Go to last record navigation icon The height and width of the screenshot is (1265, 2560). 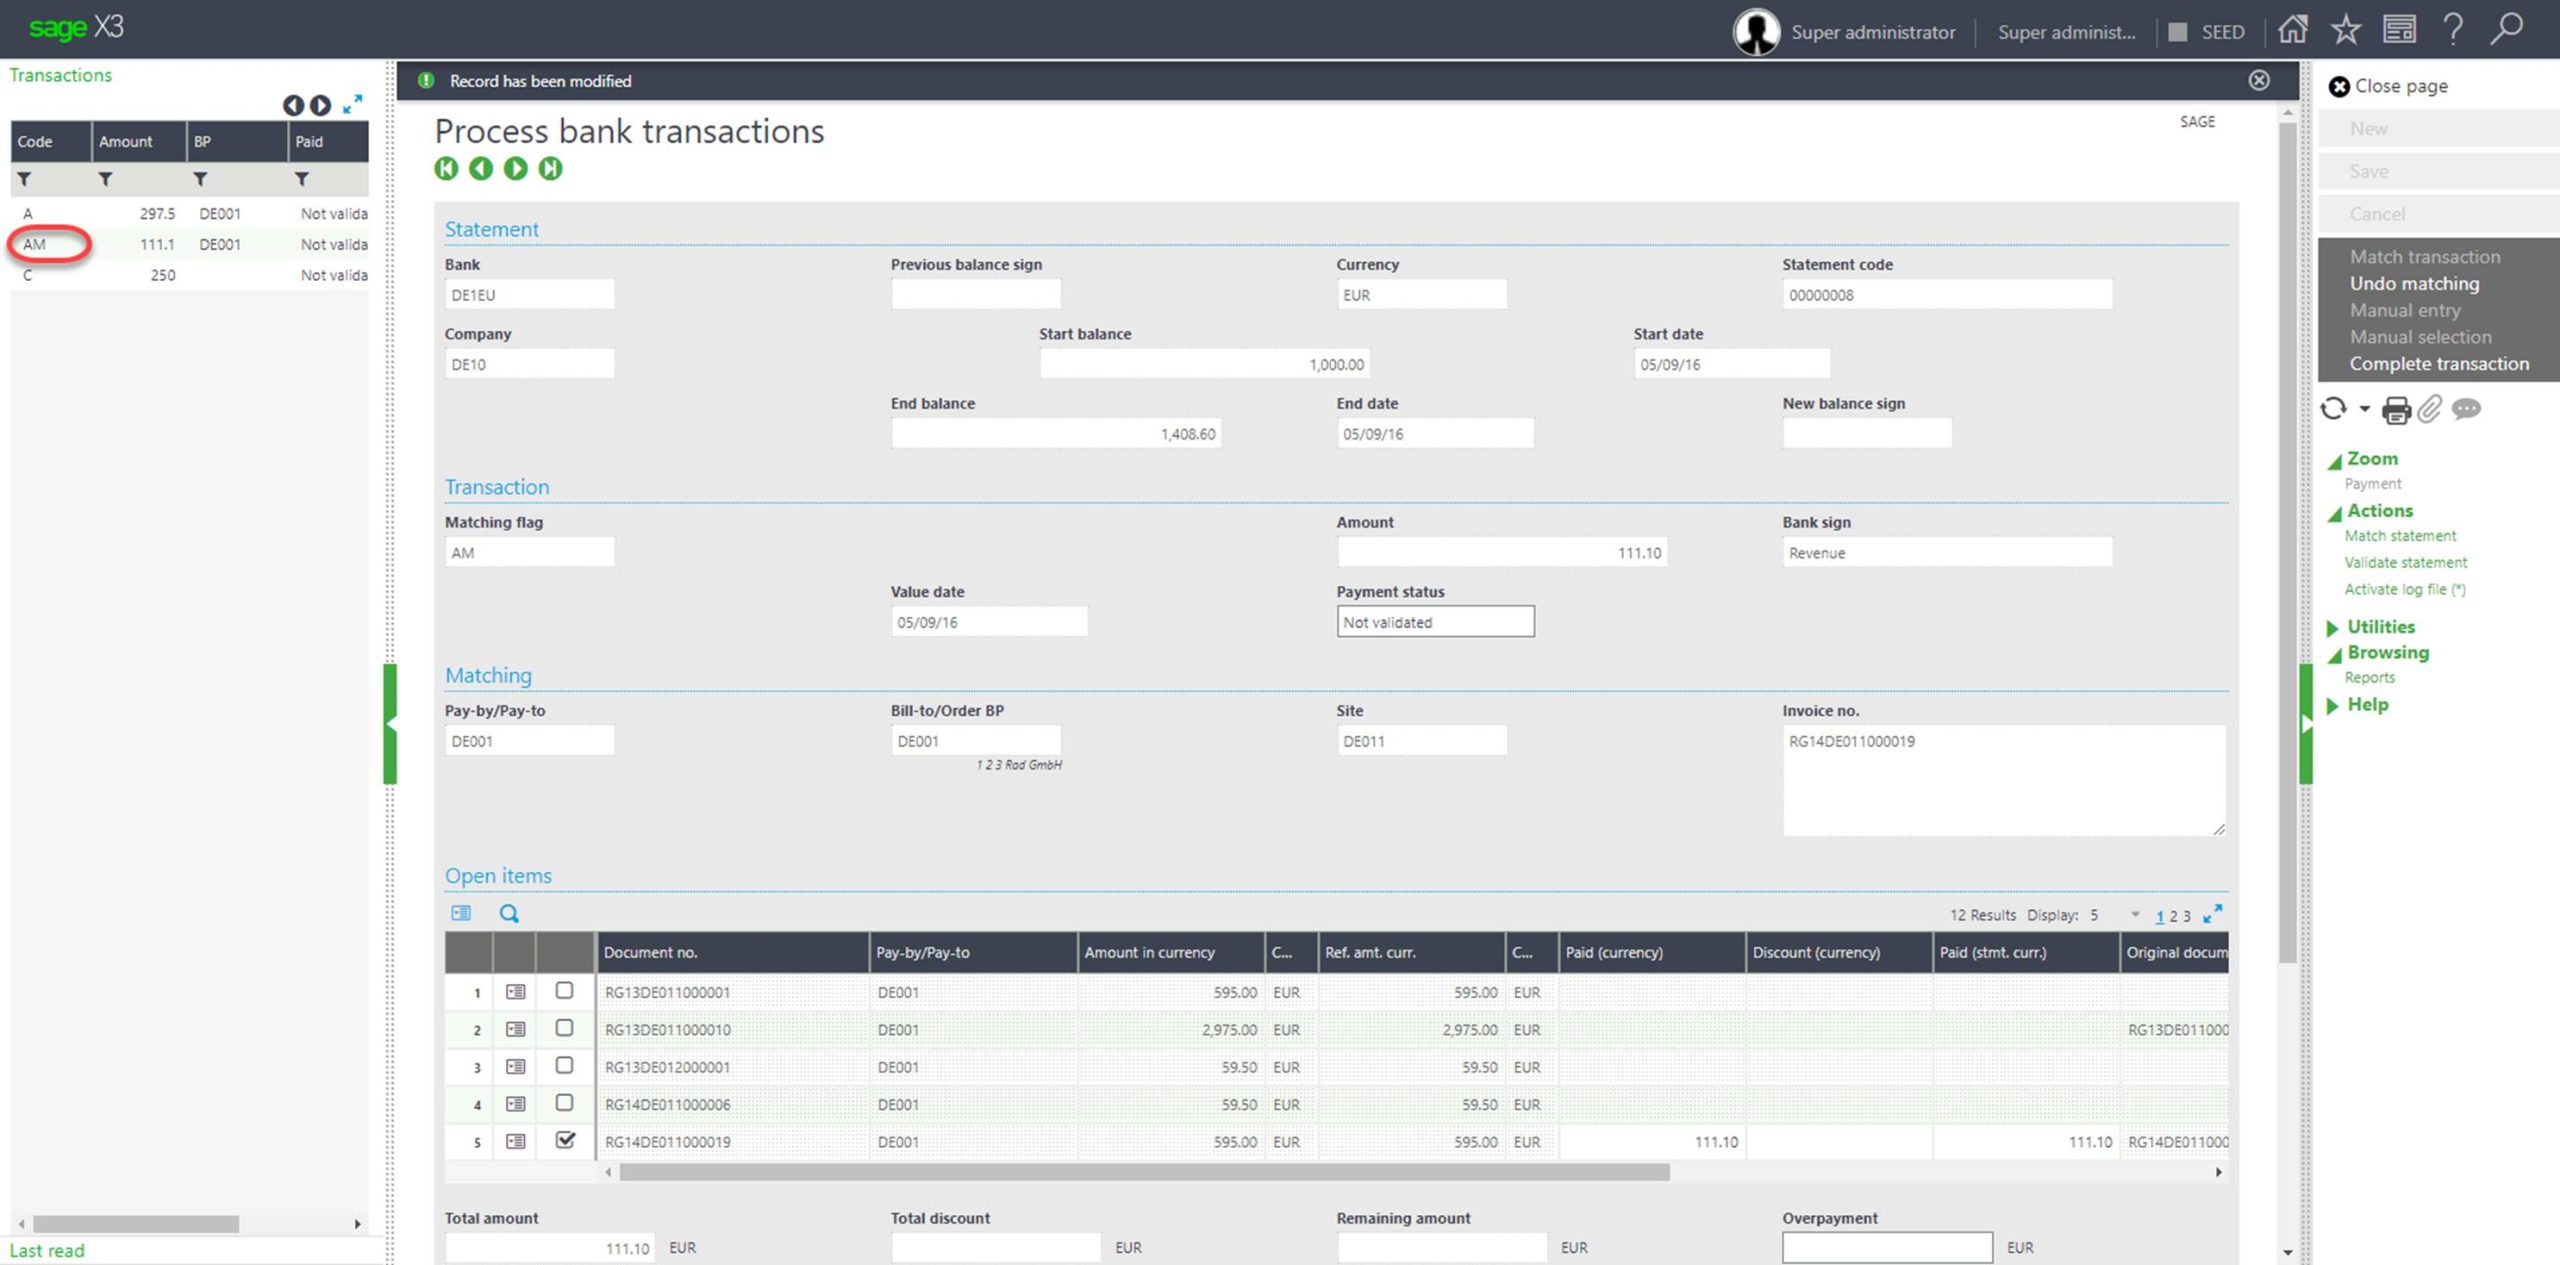tap(550, 169)
